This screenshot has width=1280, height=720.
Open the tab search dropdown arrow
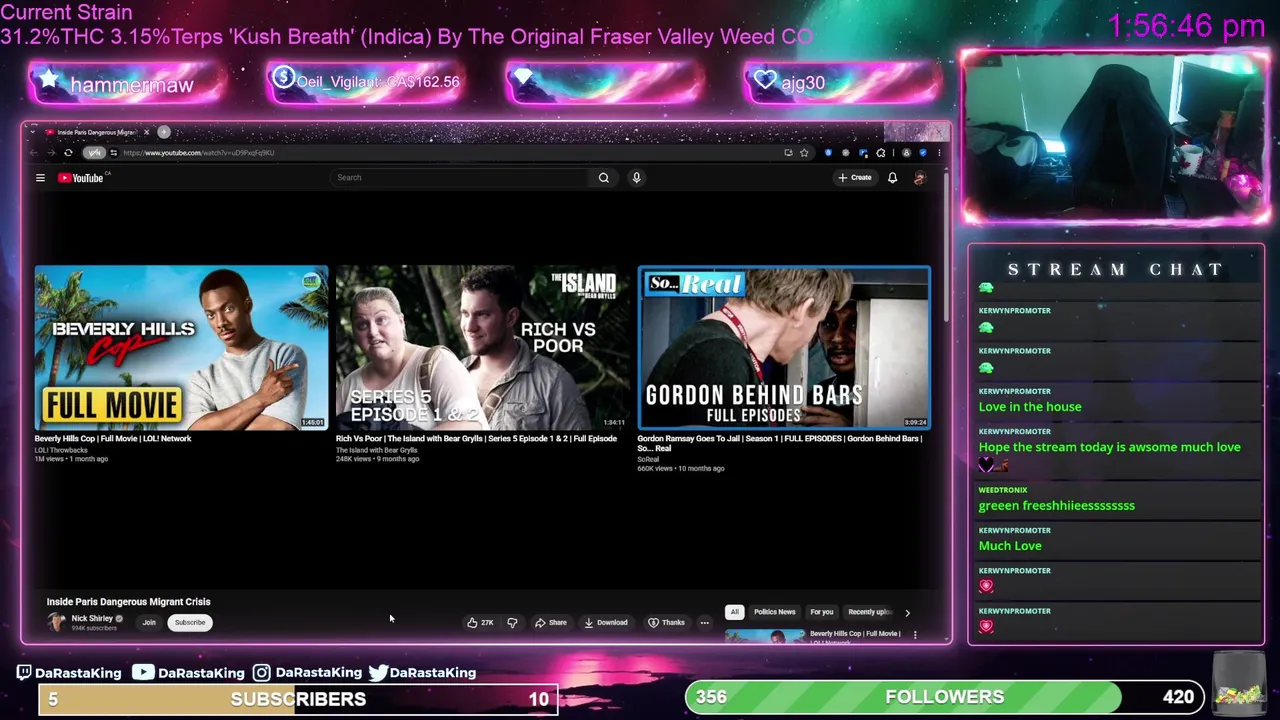pyautogui.click(x=33, y=132)
